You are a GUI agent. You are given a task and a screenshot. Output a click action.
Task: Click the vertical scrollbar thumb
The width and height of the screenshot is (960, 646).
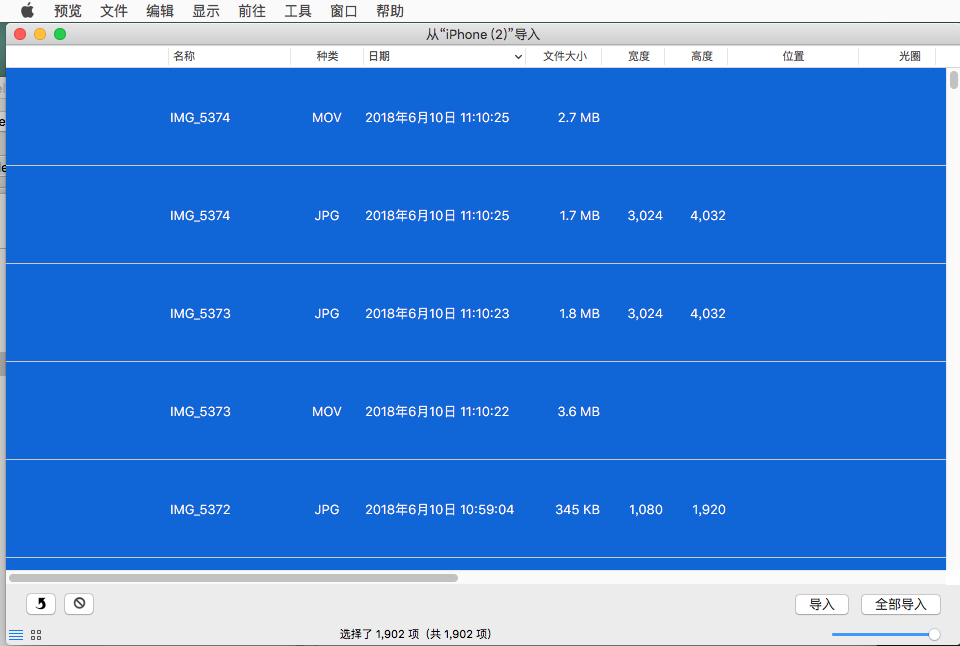954,80
